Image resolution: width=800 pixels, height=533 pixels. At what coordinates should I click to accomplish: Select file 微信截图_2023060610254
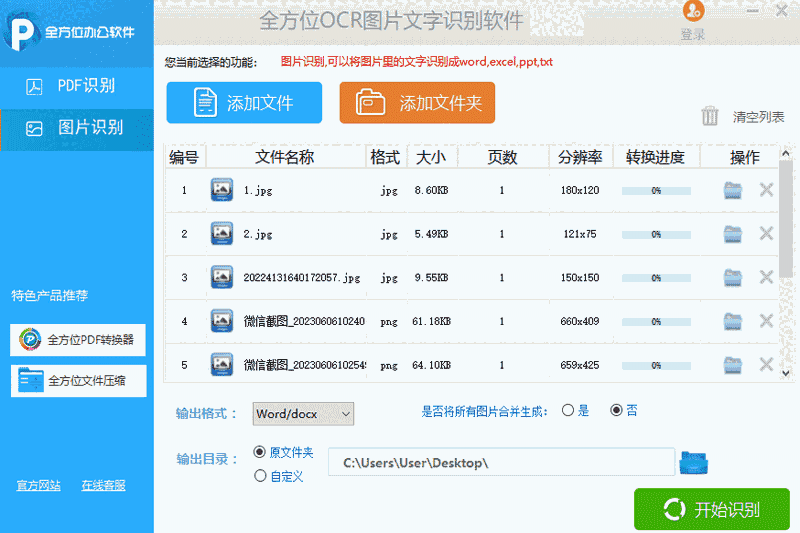305,365
